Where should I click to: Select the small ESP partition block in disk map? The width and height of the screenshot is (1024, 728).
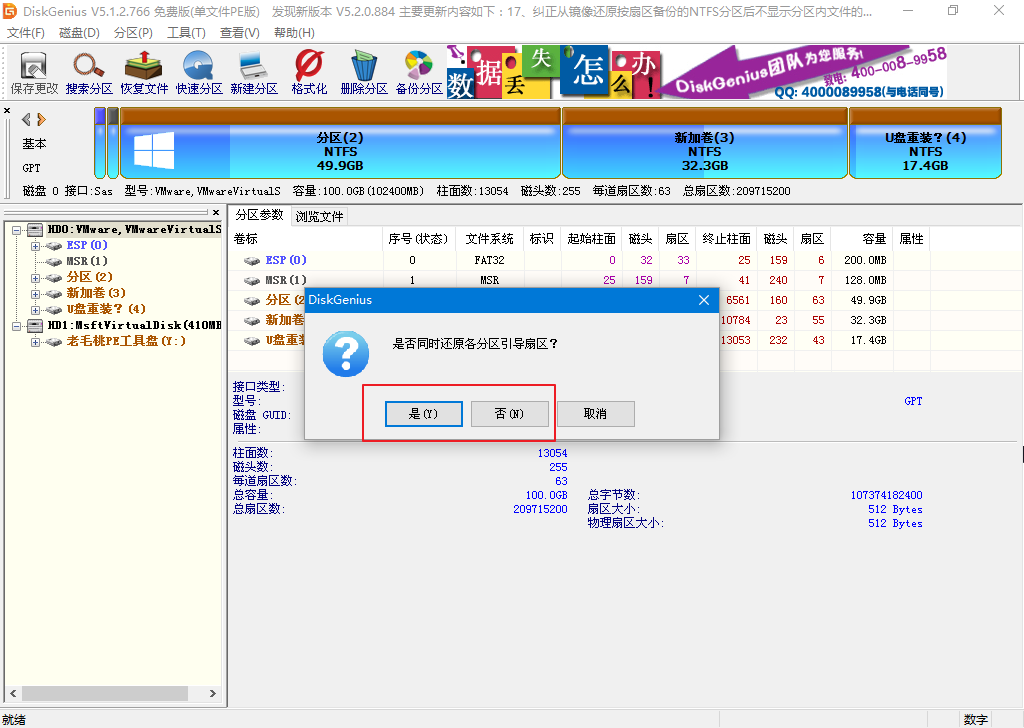tap(100, 143)
